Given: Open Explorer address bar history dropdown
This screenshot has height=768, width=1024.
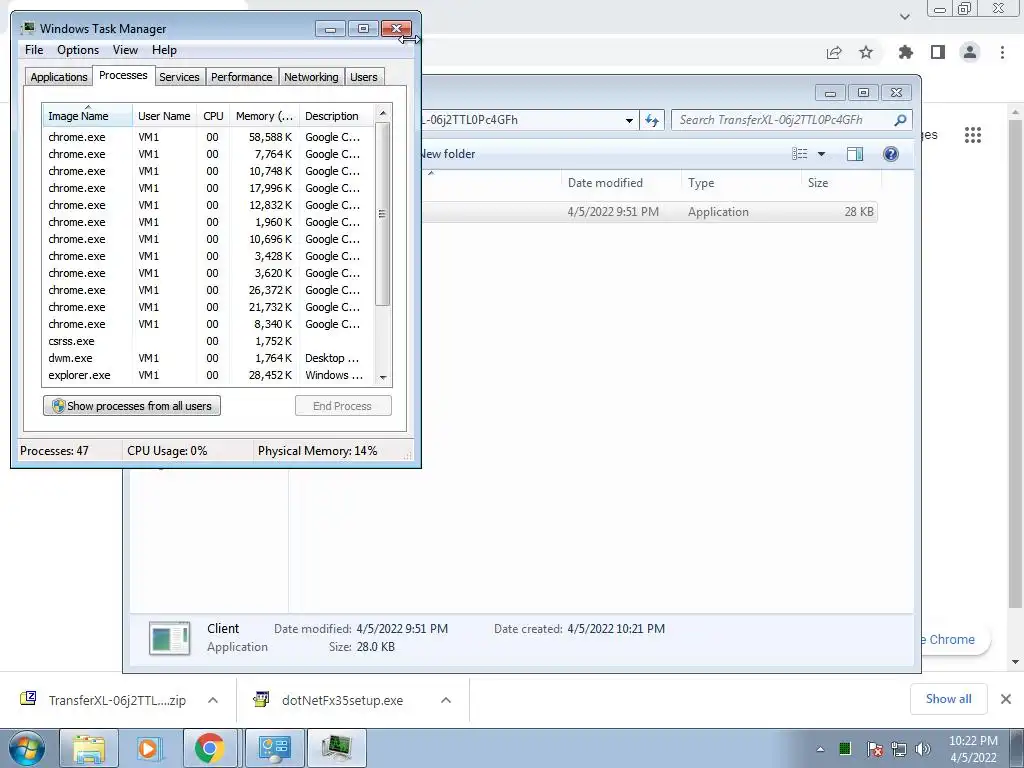Looking at the screenshot, I should pyautogui.click(x=629, y=120).
